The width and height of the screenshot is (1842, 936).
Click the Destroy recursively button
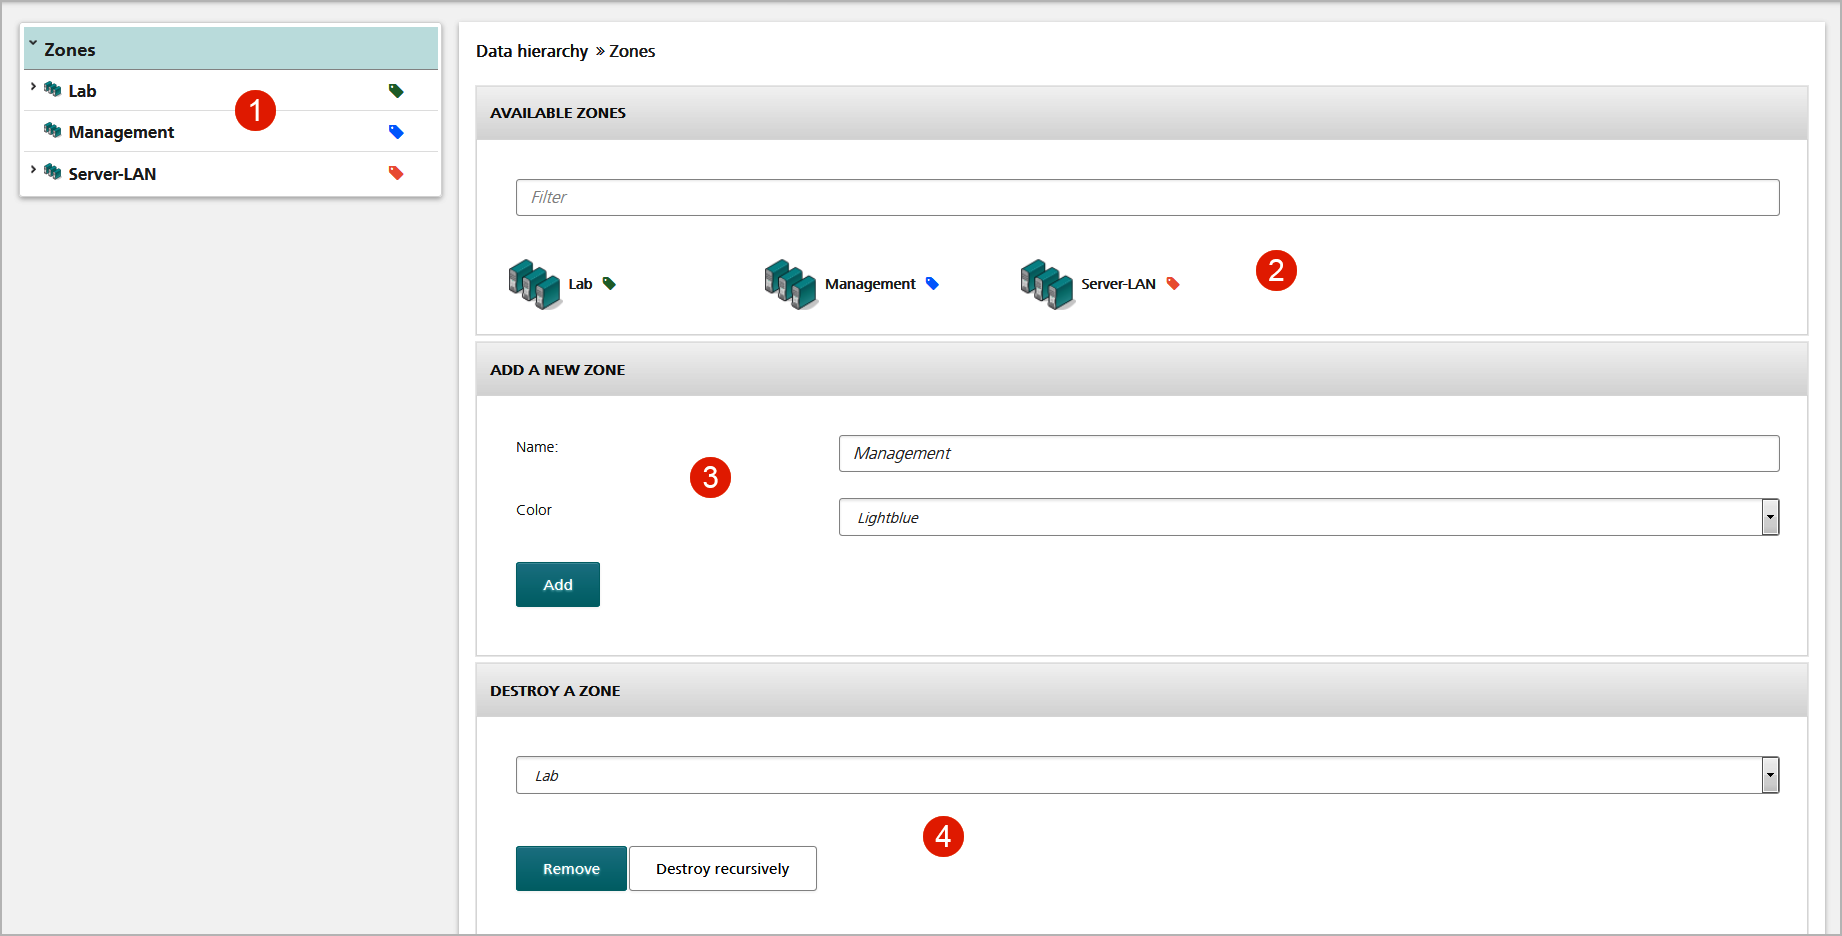(x=723, y=869)
